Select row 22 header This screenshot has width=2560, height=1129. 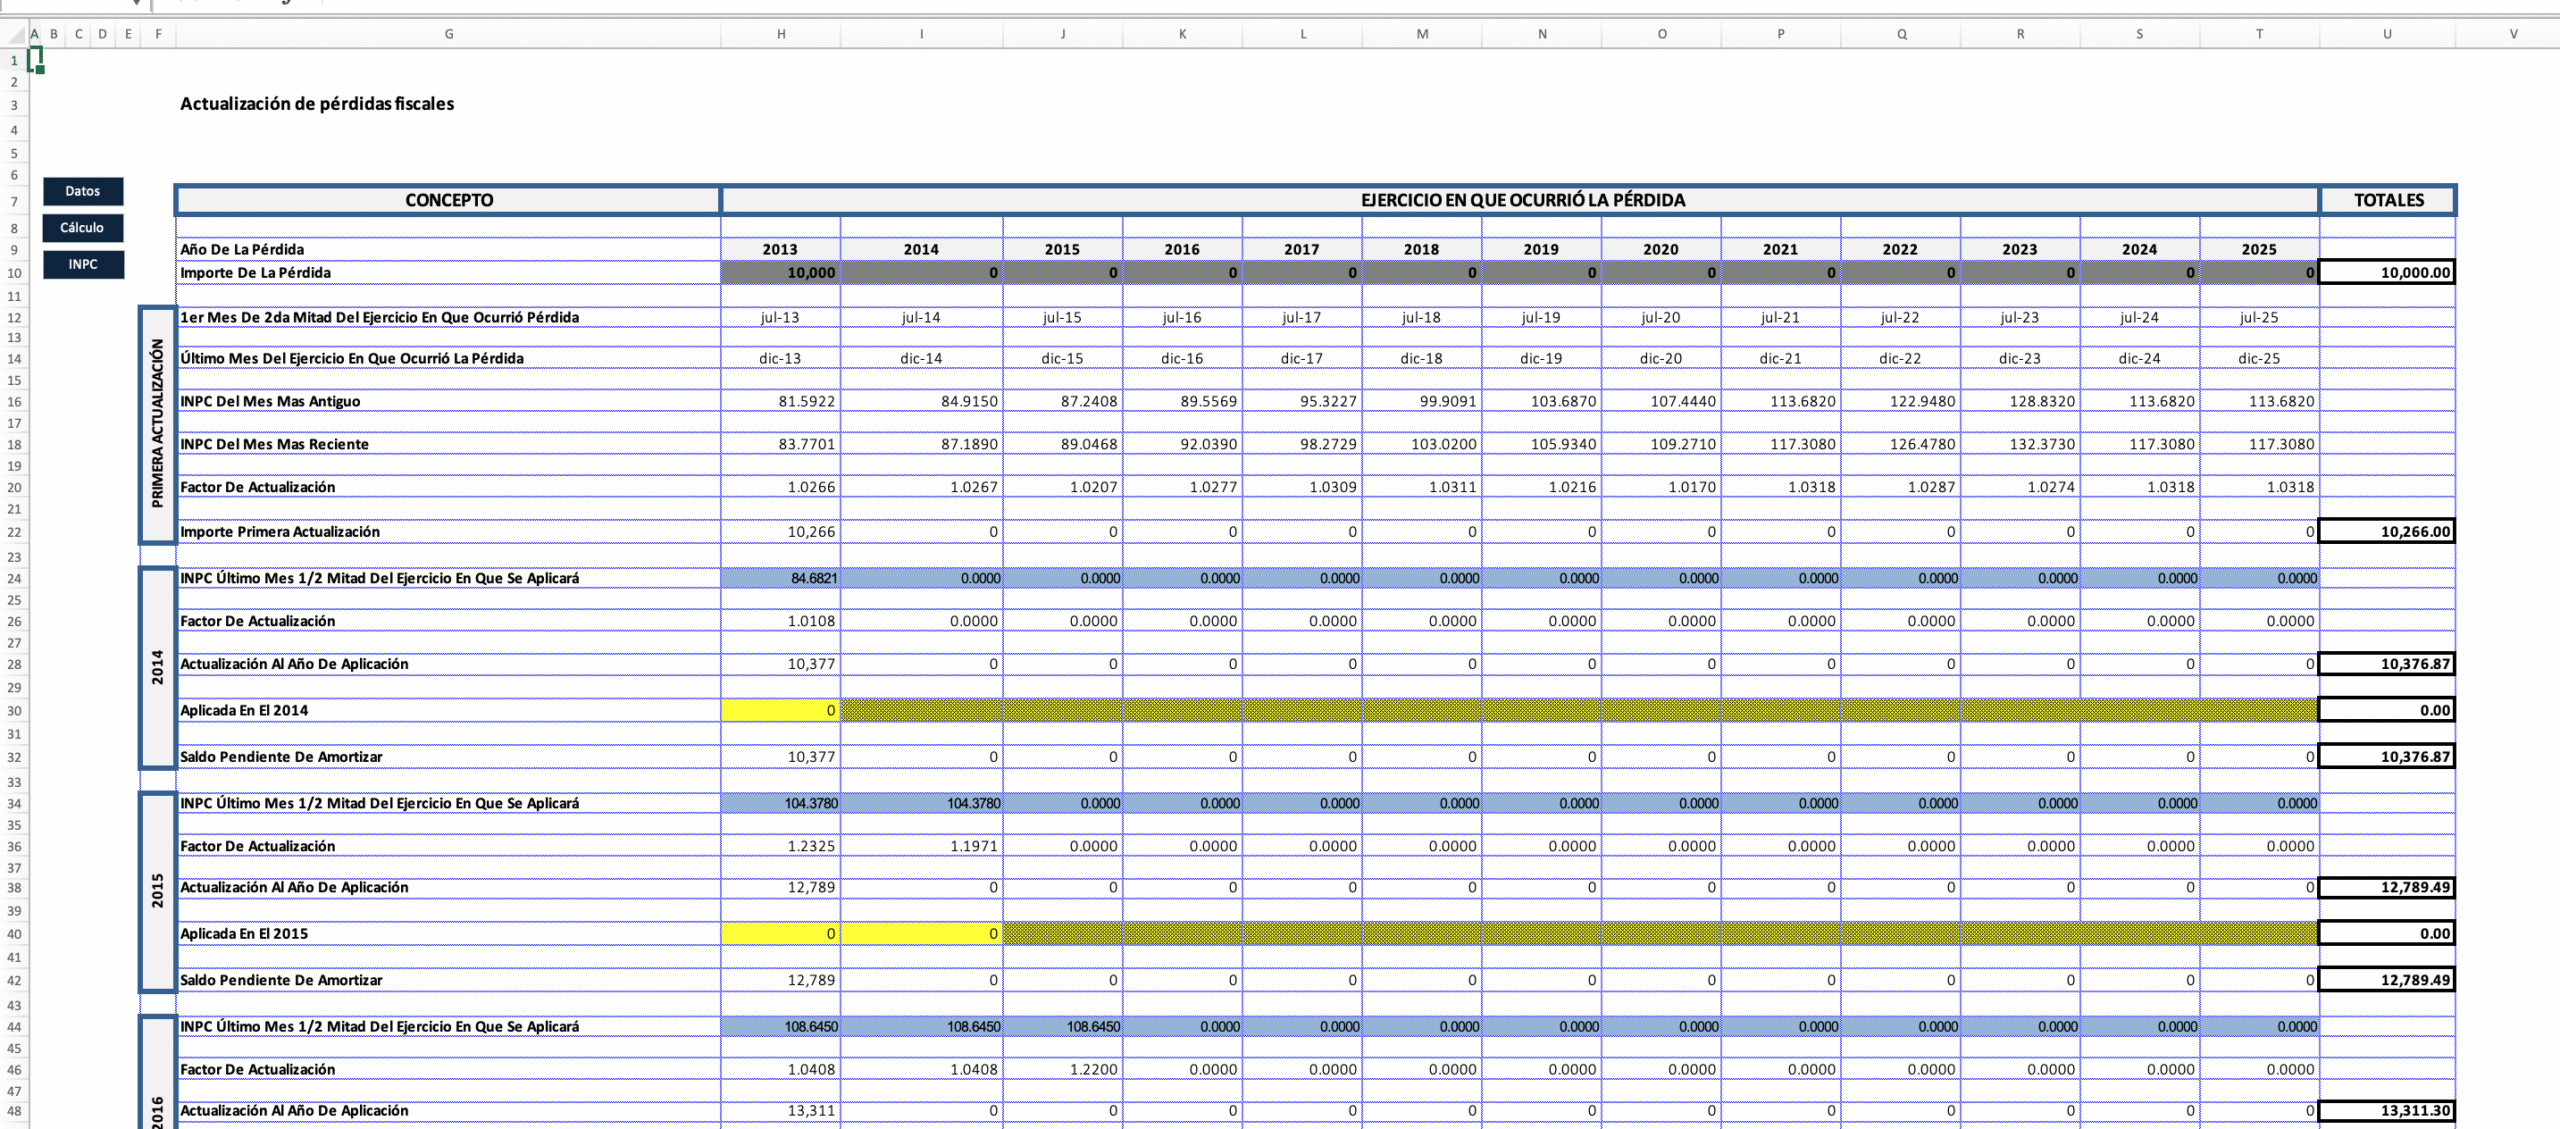(14, 533)
